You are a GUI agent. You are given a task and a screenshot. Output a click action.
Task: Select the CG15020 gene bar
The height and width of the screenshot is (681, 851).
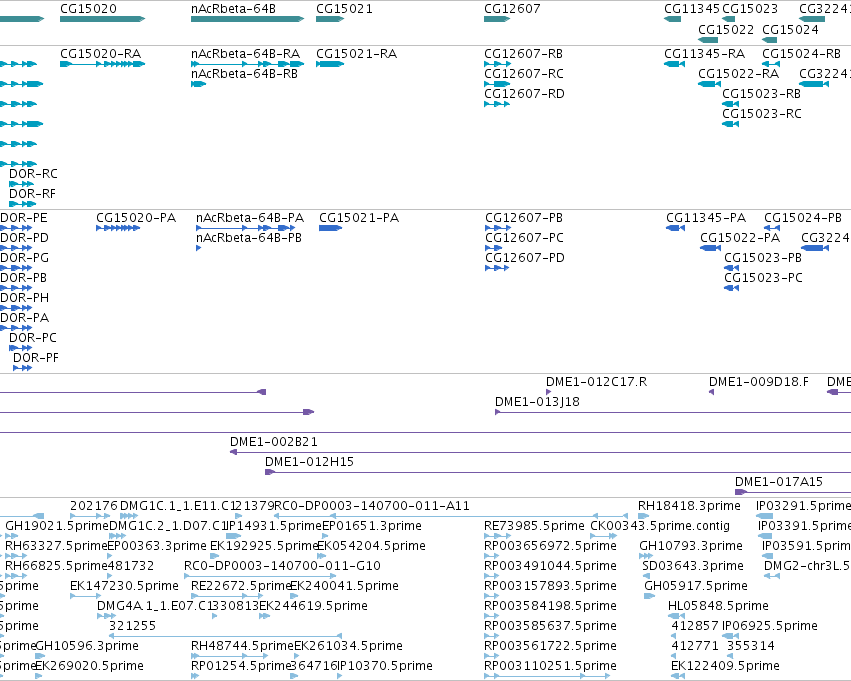103,19
